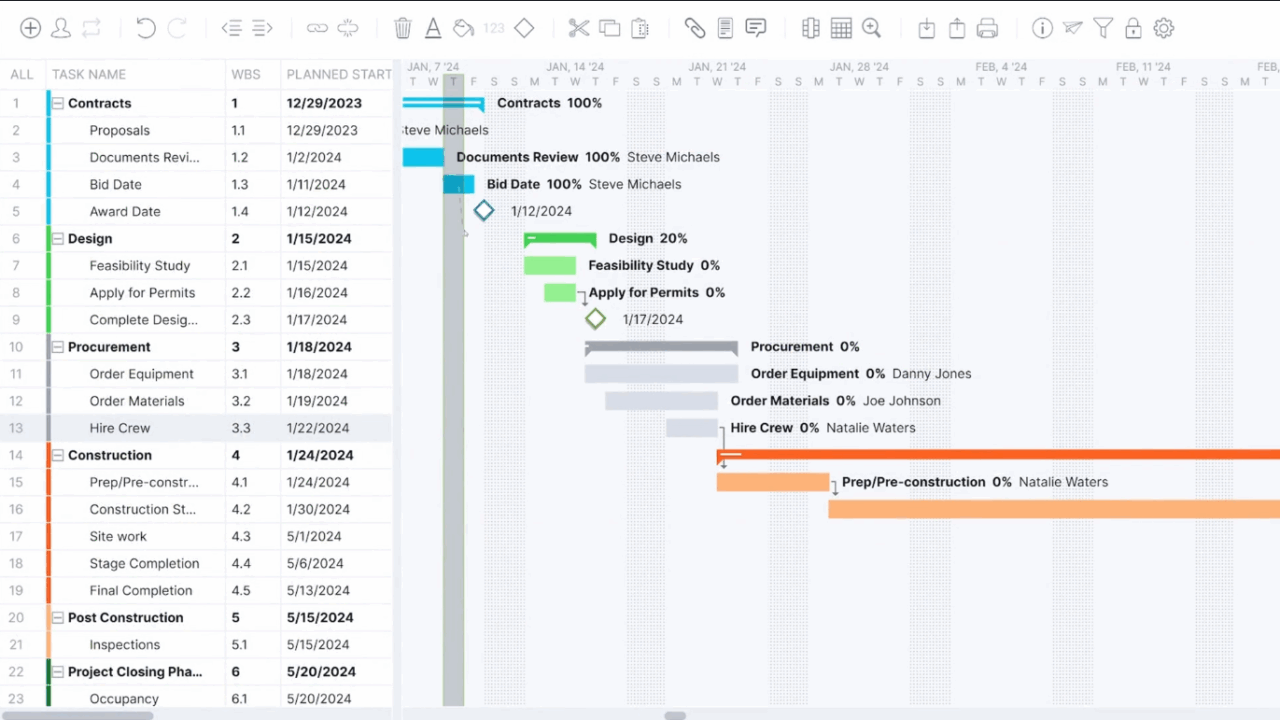1280x720 pixels.
Task: Click the add task plus icon
Action: pos(31,28)
